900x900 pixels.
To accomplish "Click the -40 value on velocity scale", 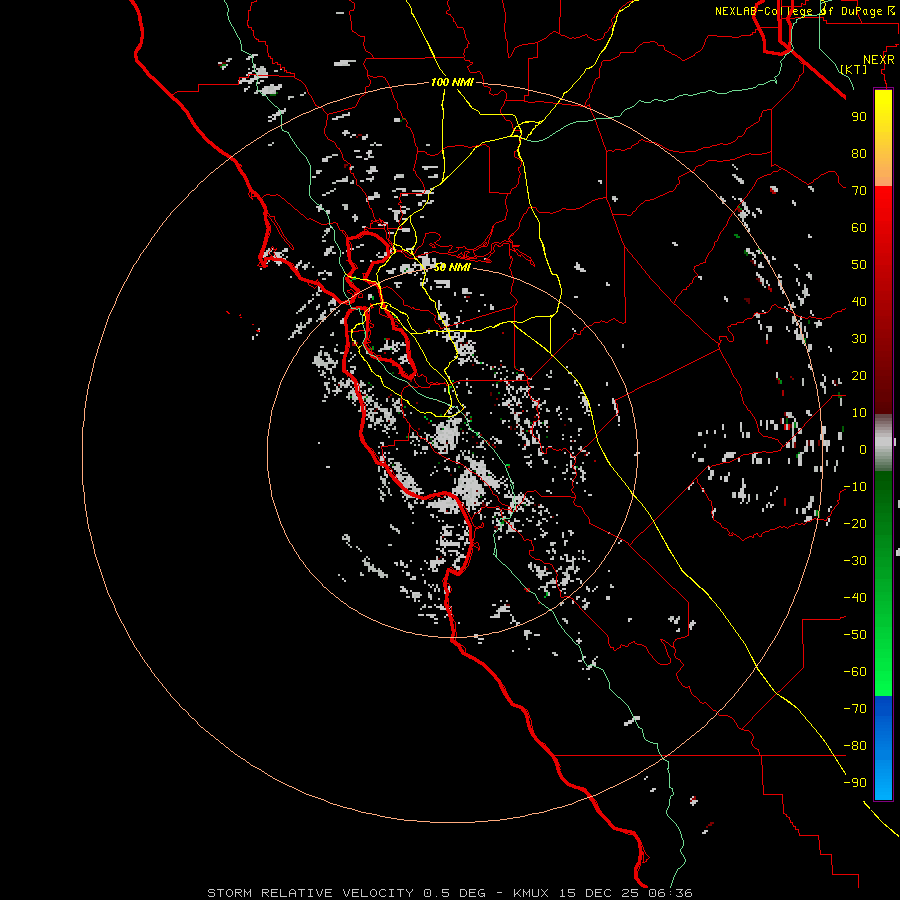I will pyautogui.click(x=855, y=598).
